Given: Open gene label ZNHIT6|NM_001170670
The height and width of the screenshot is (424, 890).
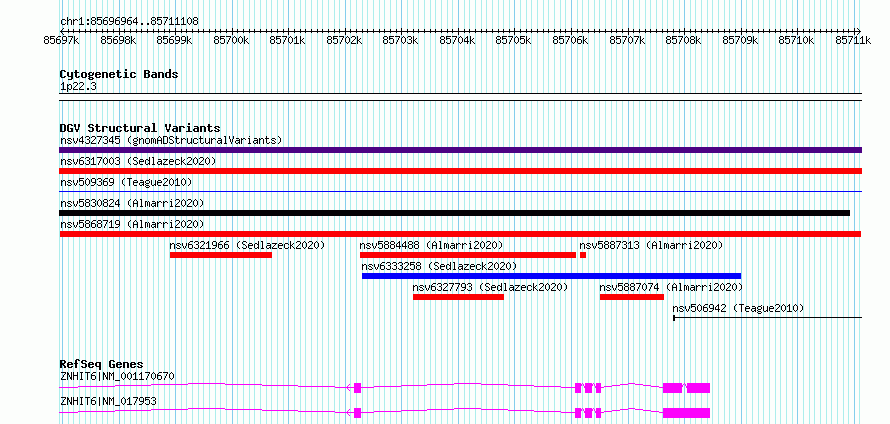Looking at the screenshot, I should click(117, 376).
